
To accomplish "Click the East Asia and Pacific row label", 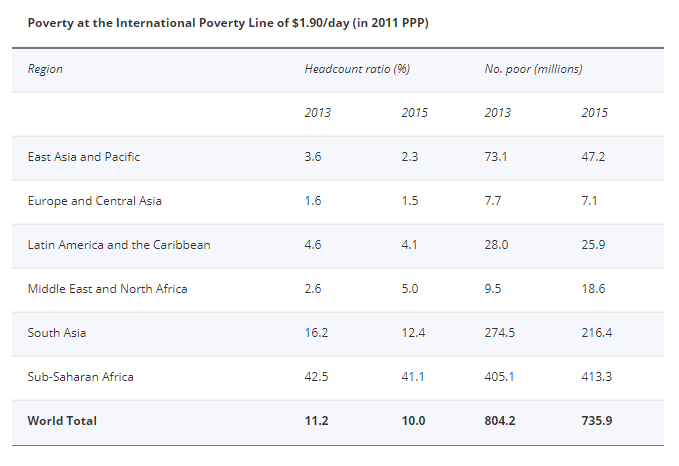I will (84, 157).
